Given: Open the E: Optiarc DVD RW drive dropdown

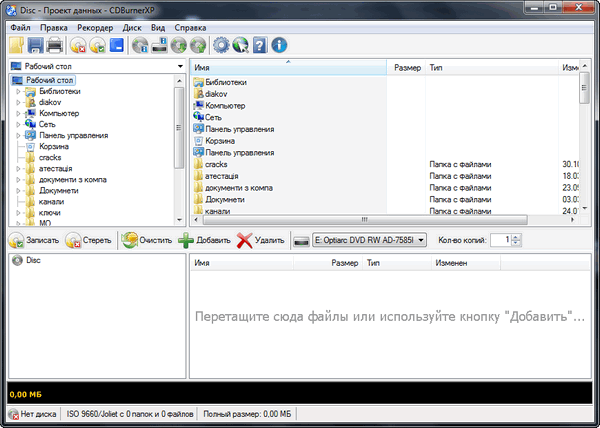Looking at the screenshot, I should click(420, 240).
